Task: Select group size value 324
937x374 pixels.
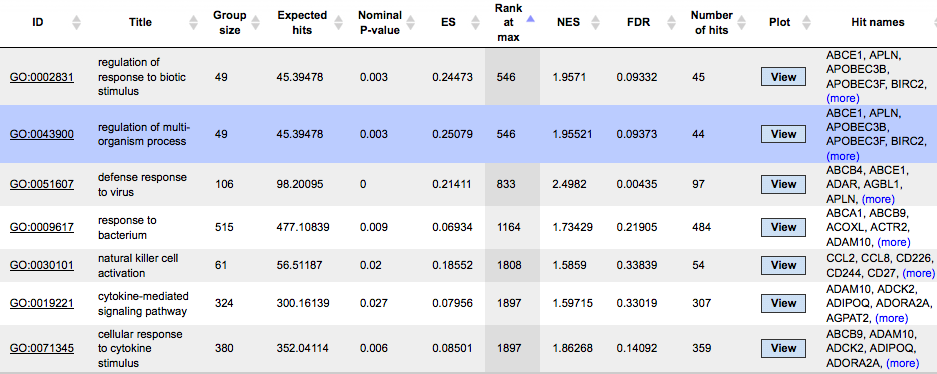Action: (x=224, y=304)
